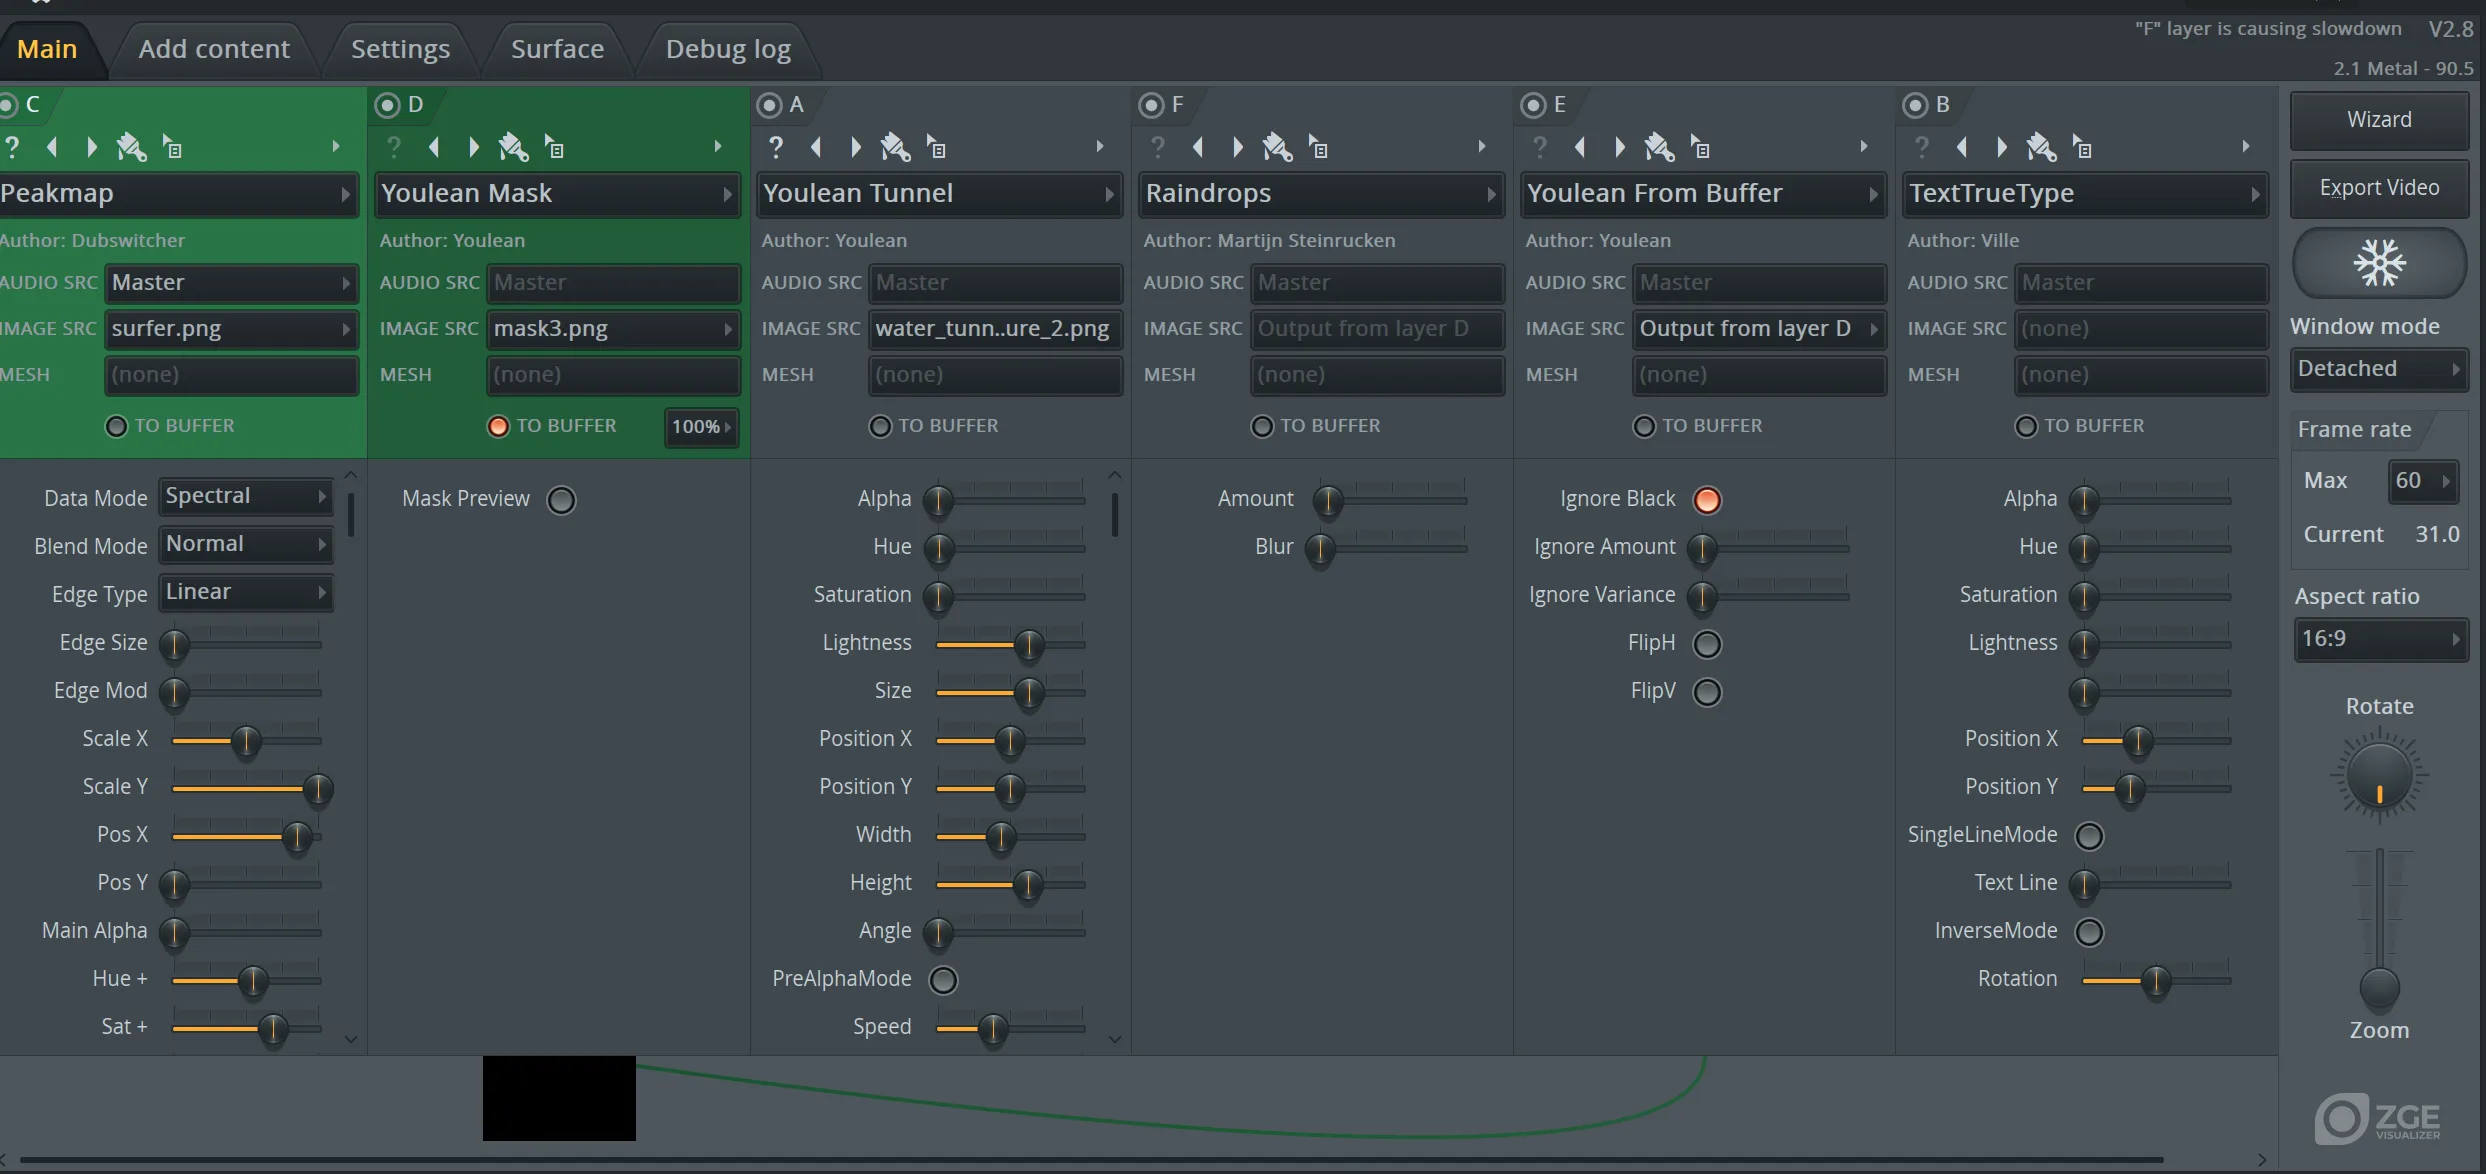Go to previous effect on layer C
Viewport: 2486px width, 1174px height.
[52, 147]
